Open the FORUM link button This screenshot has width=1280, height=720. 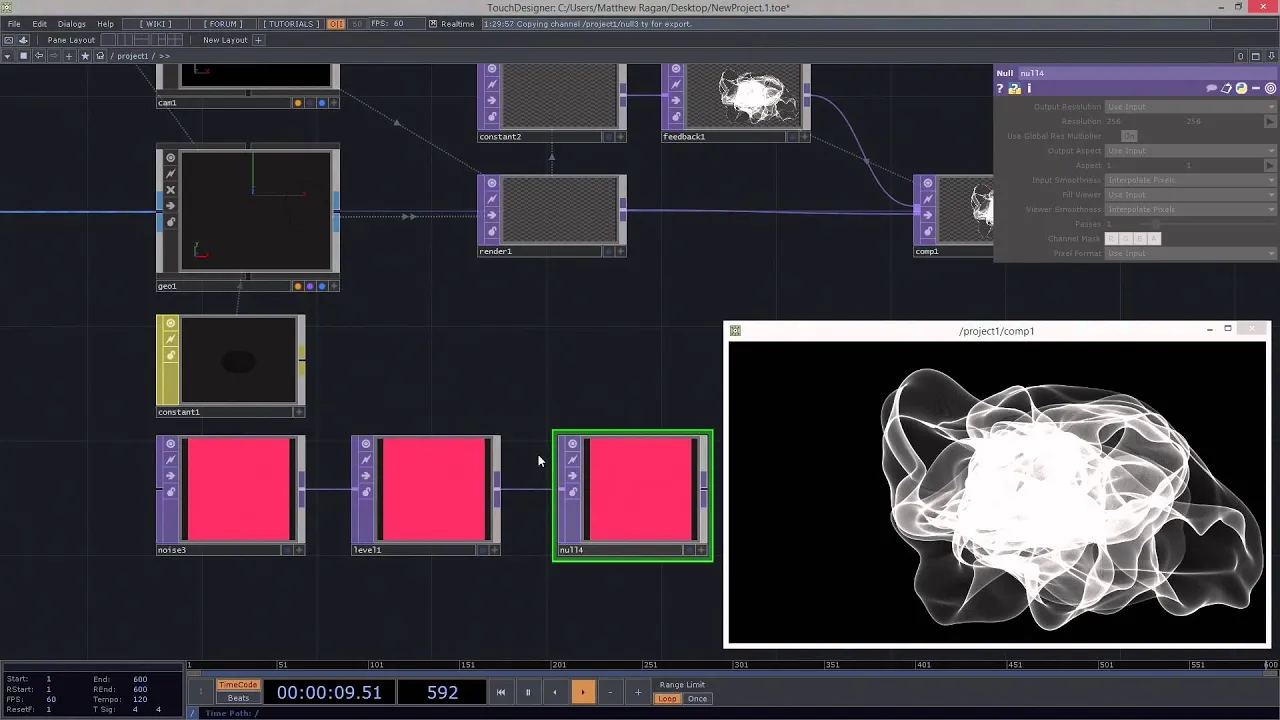[x=223, y=23]
